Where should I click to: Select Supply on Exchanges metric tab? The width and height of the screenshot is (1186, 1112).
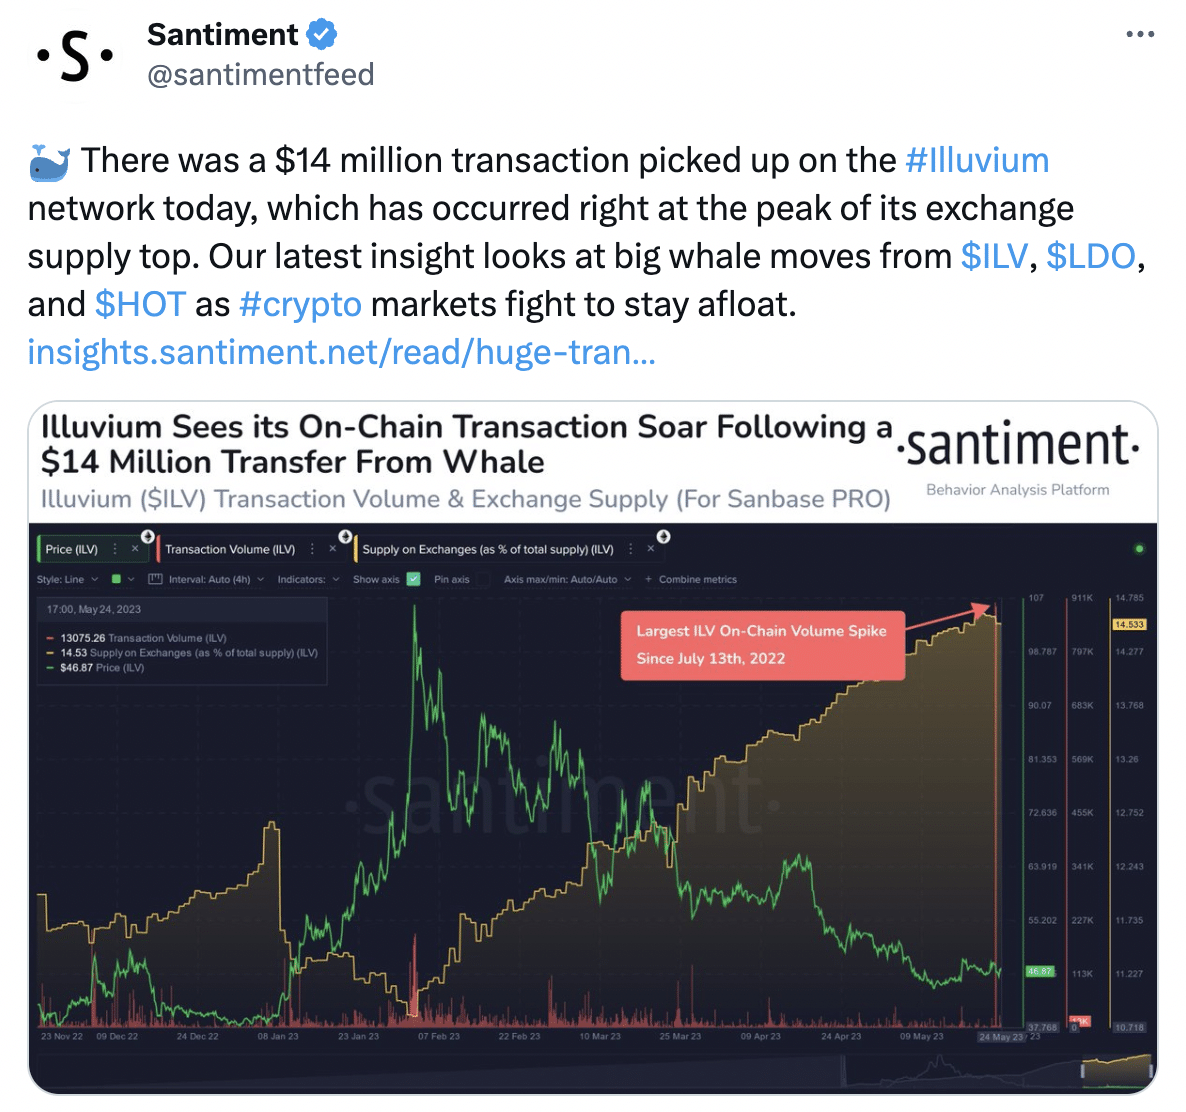(x=488, y=549)
